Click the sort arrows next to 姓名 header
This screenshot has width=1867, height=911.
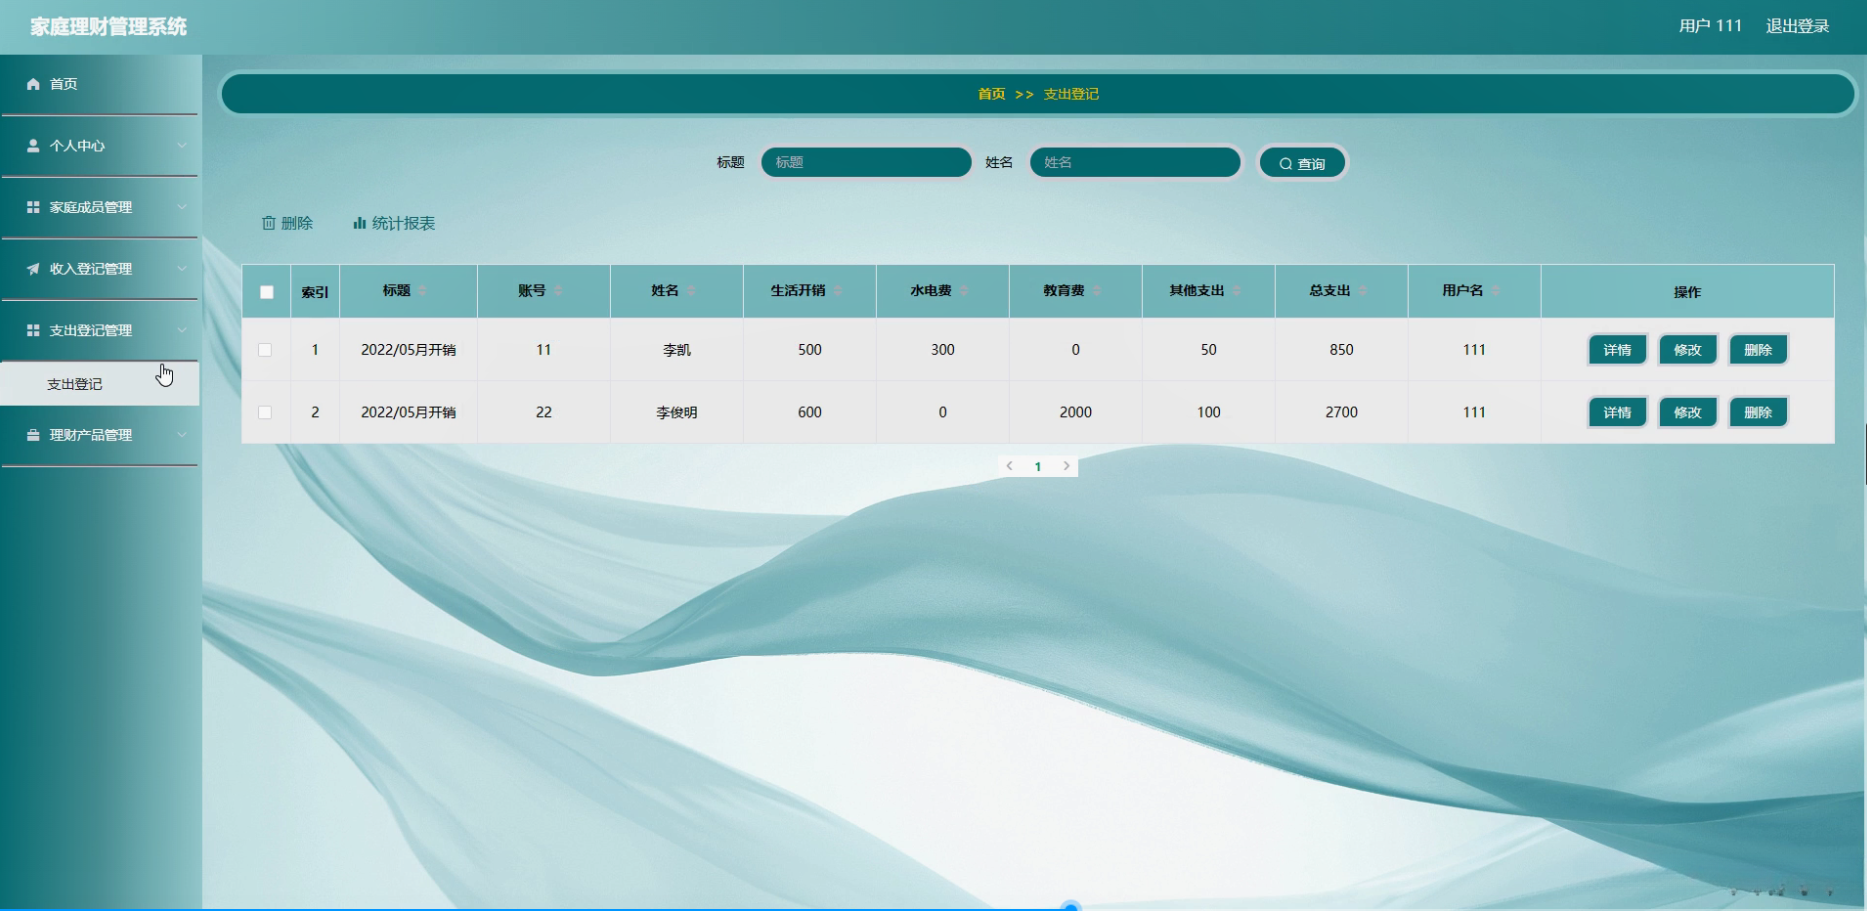coord(691,291)
